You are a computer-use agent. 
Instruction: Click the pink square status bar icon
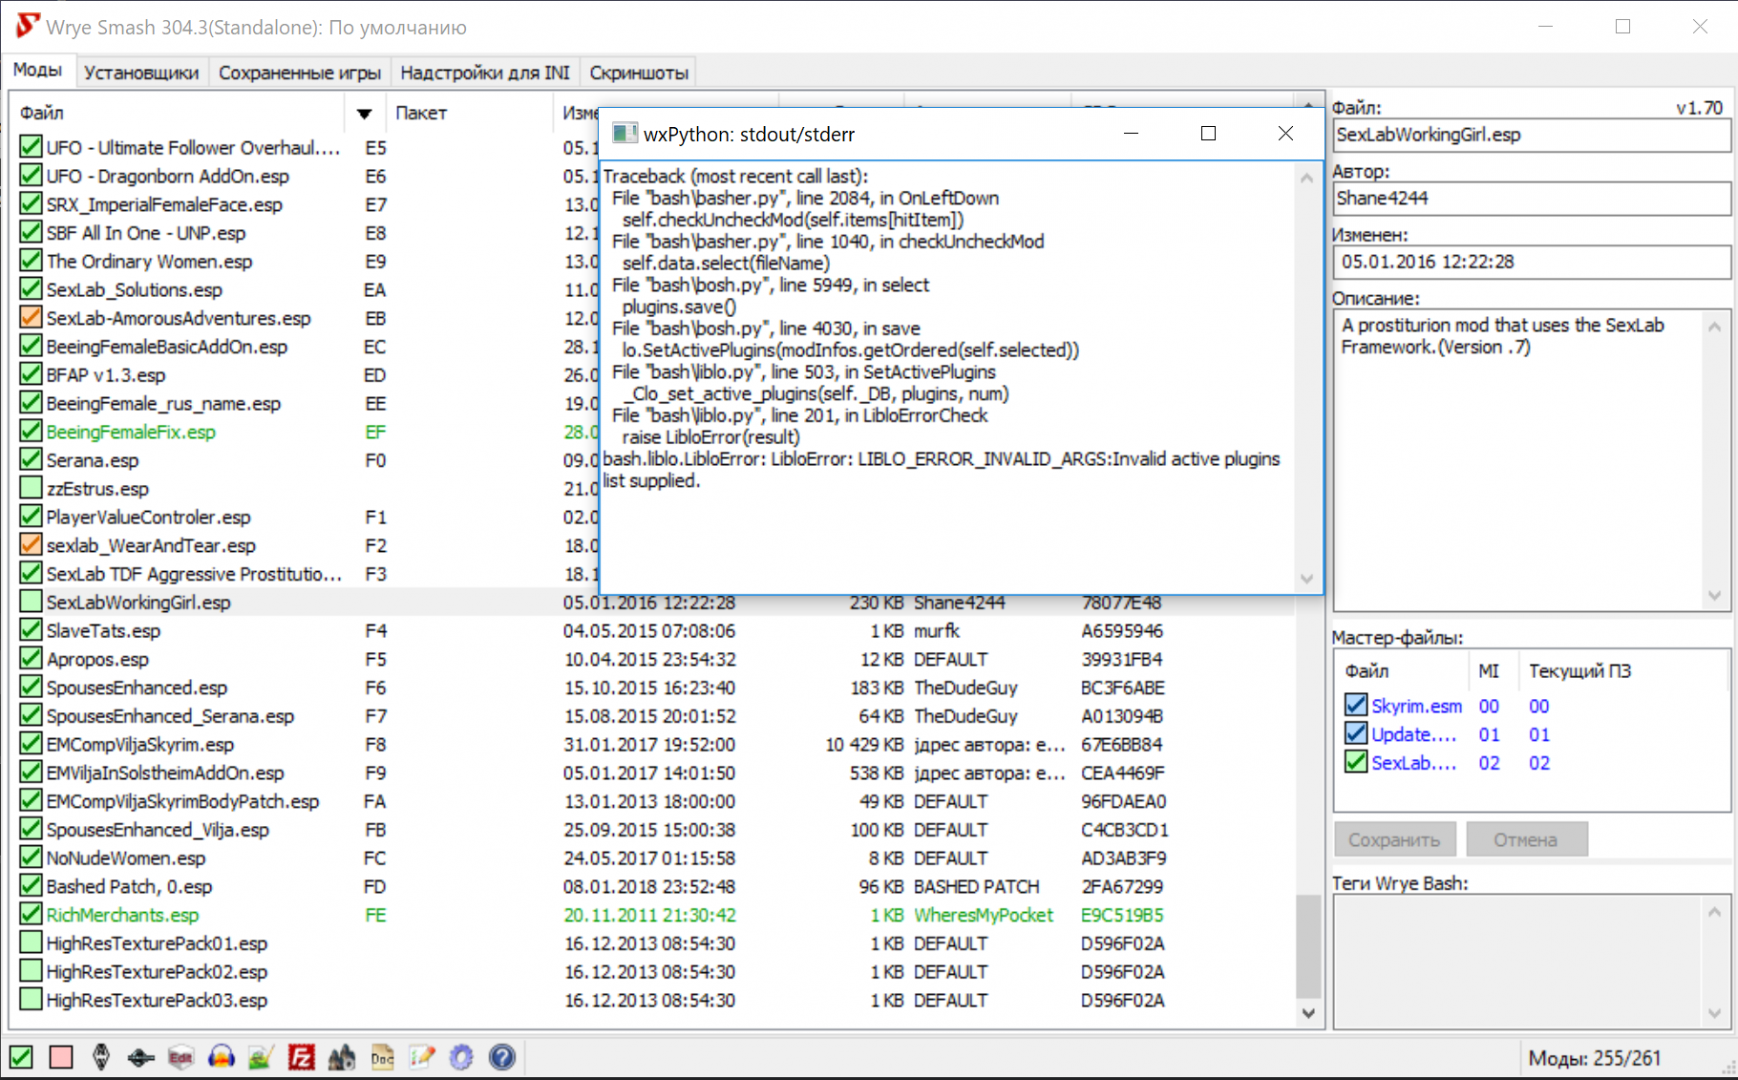61,1057
